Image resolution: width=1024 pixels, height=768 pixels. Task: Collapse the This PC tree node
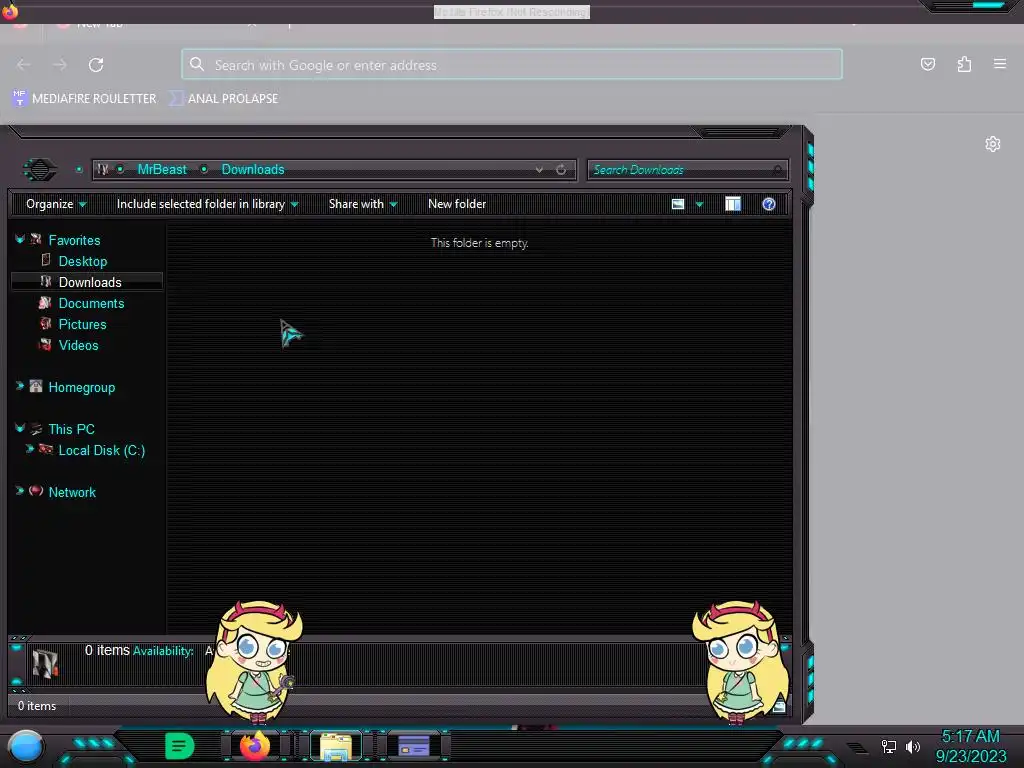coord(20,428)
